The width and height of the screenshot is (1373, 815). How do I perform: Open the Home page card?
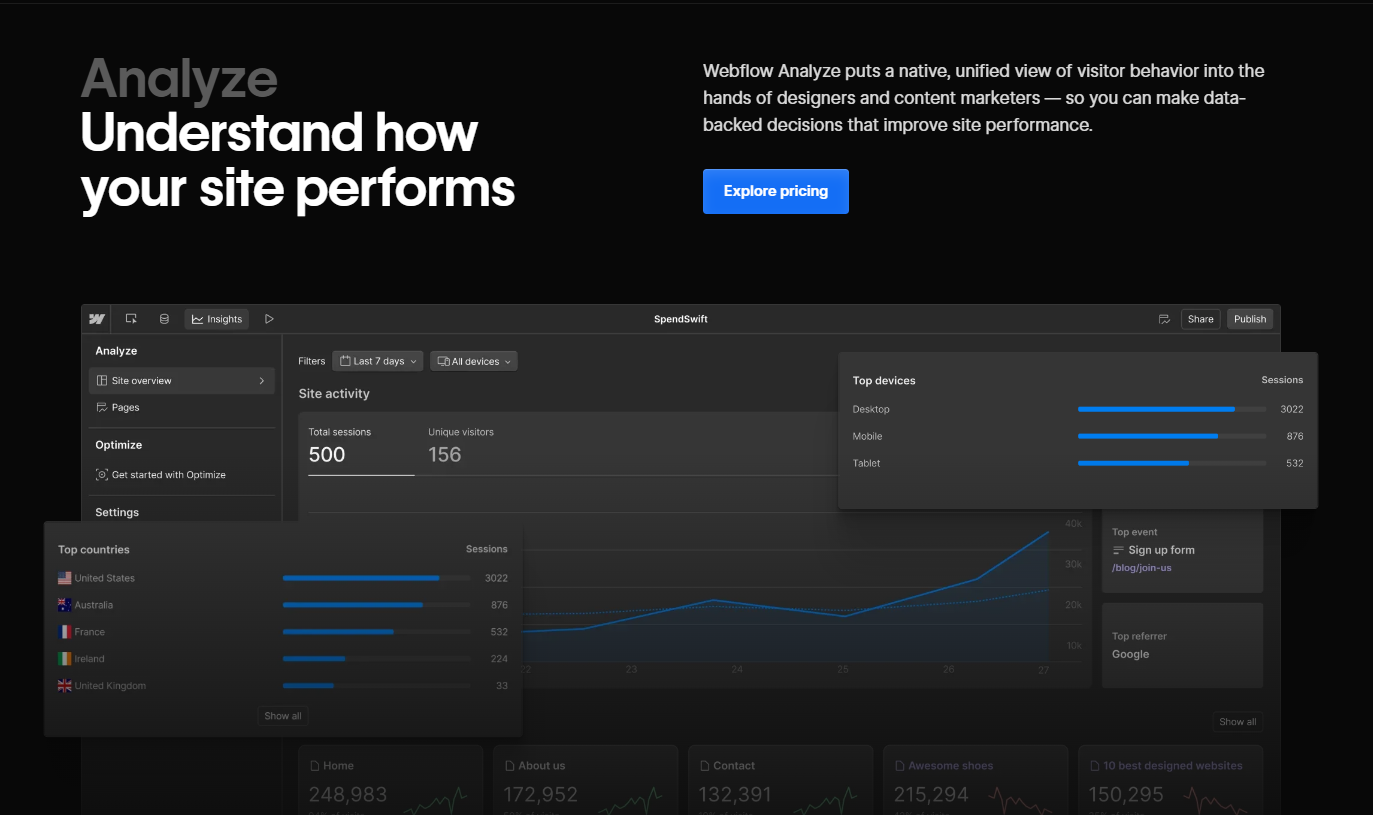[x=391, y=780]
